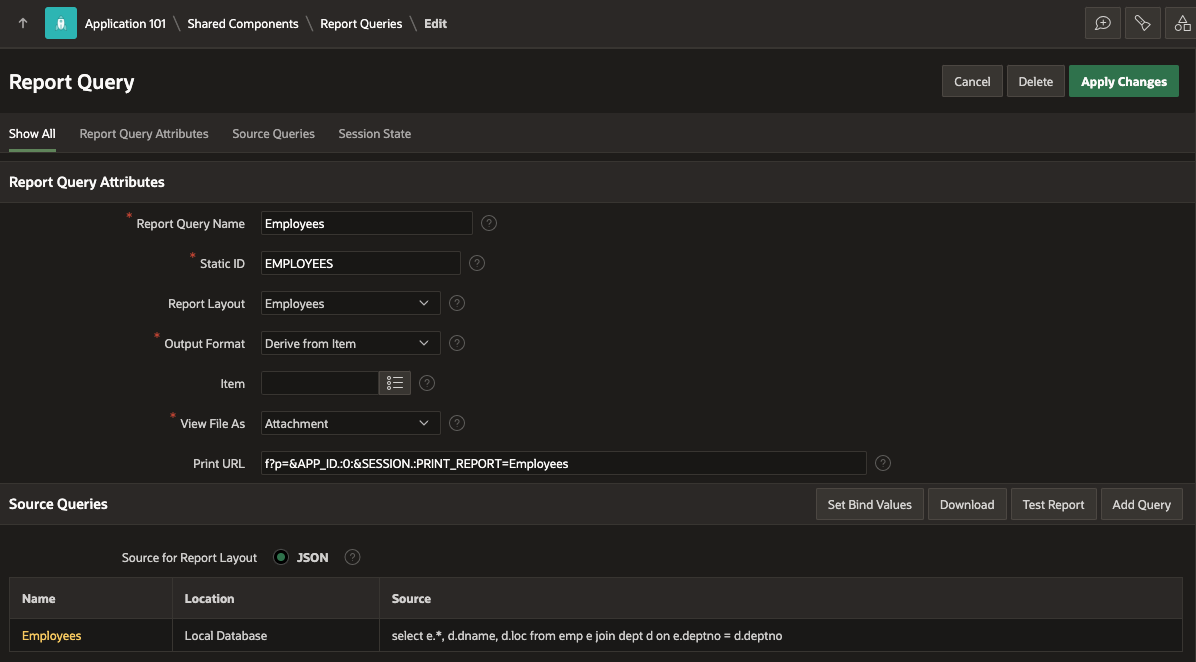Open the Employees query link
The height and width of the screenshot is (662, 1196).
click(x=51, y=635)
